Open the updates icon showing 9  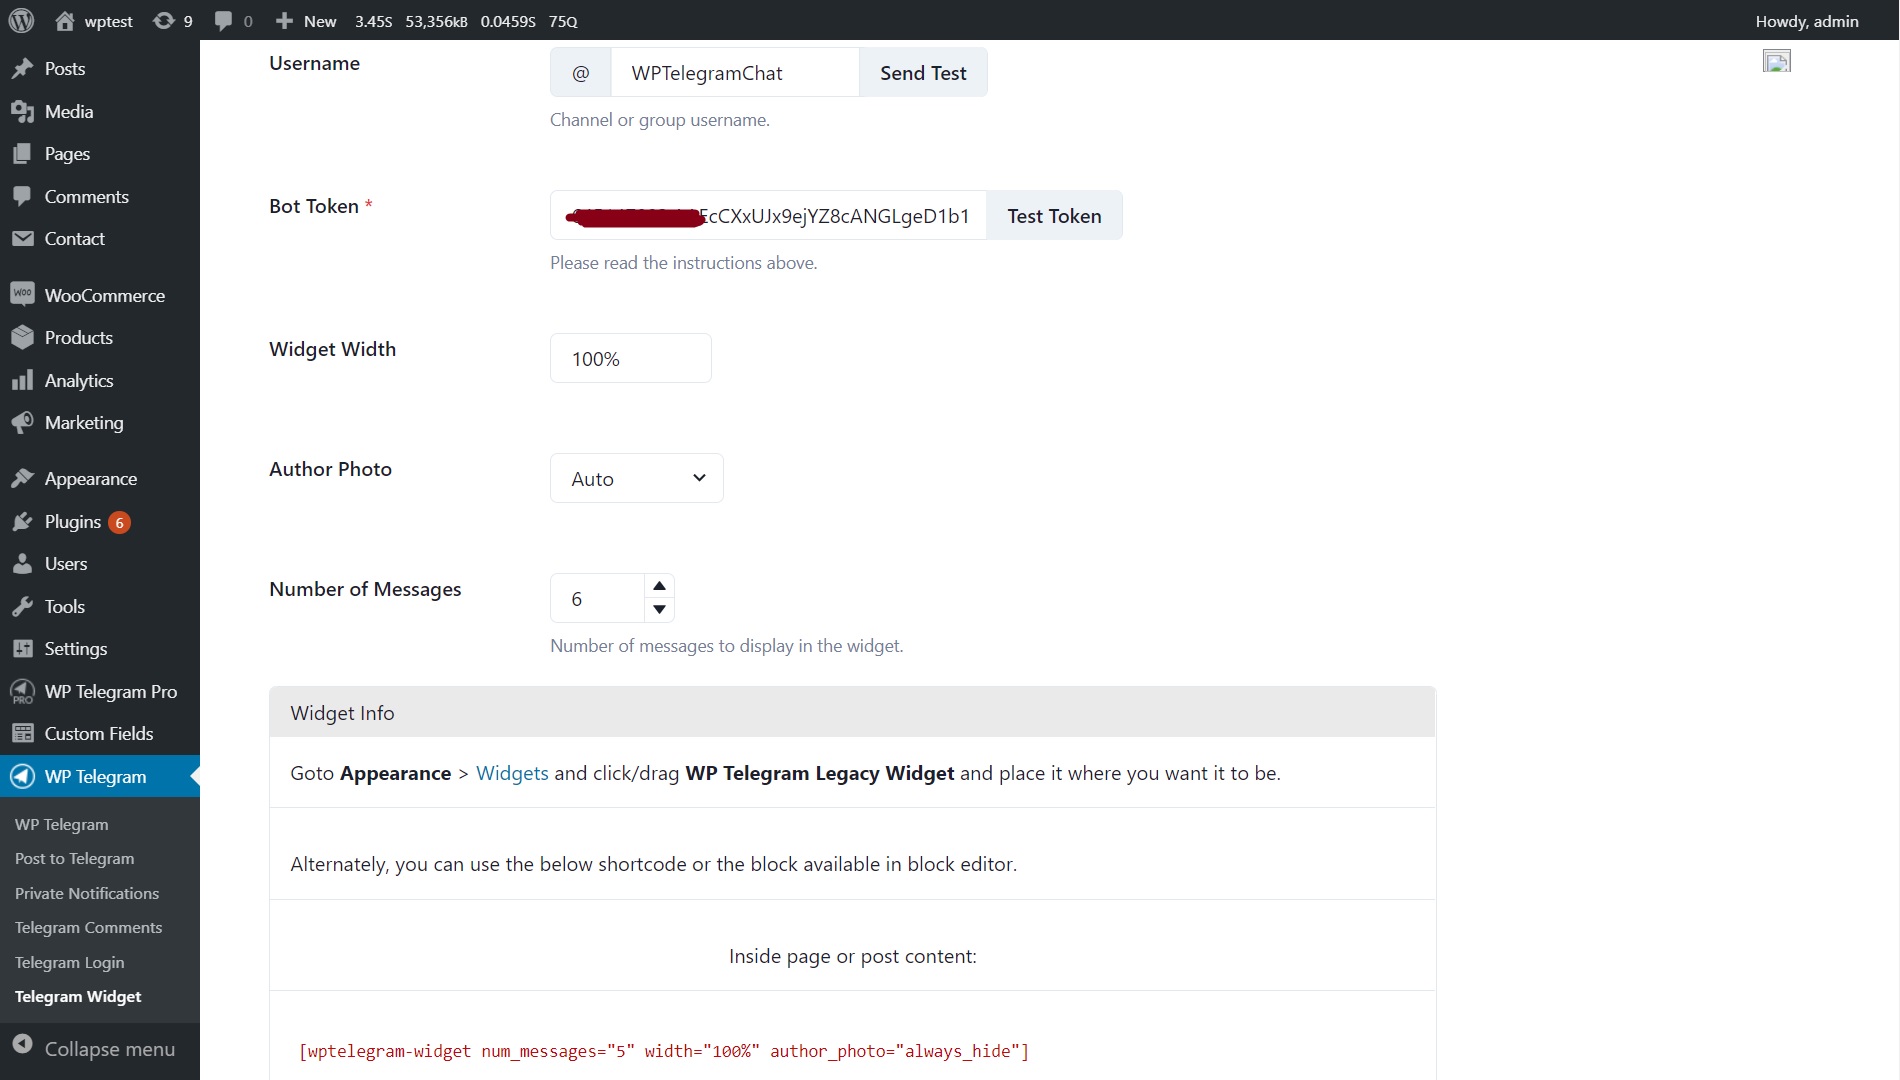click(x=163, y=20)
